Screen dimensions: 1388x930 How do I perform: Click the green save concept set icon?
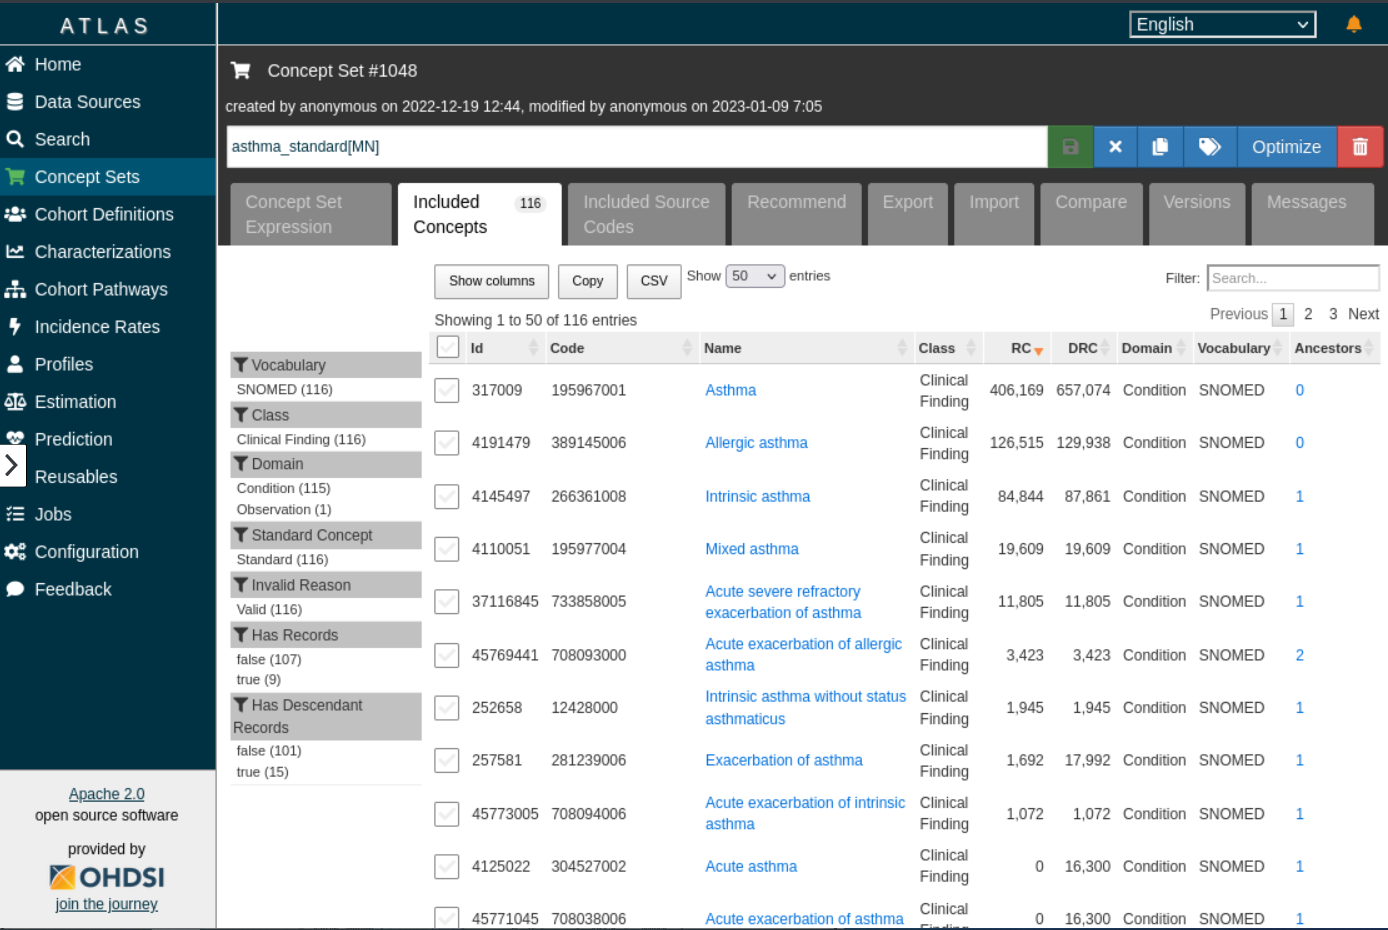[1070, 147]
